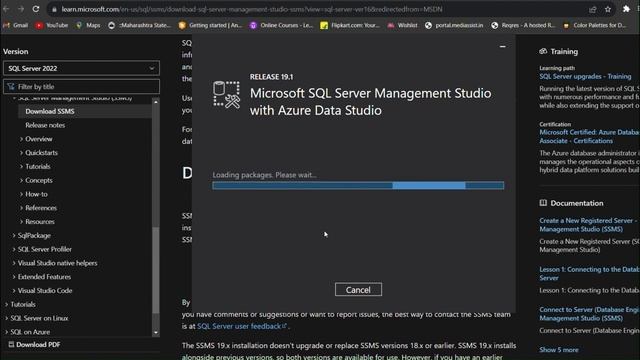Open the Wishlist bookmark
Screen dimensions: 640x360
pyautogui.click(x=402, y=25)
